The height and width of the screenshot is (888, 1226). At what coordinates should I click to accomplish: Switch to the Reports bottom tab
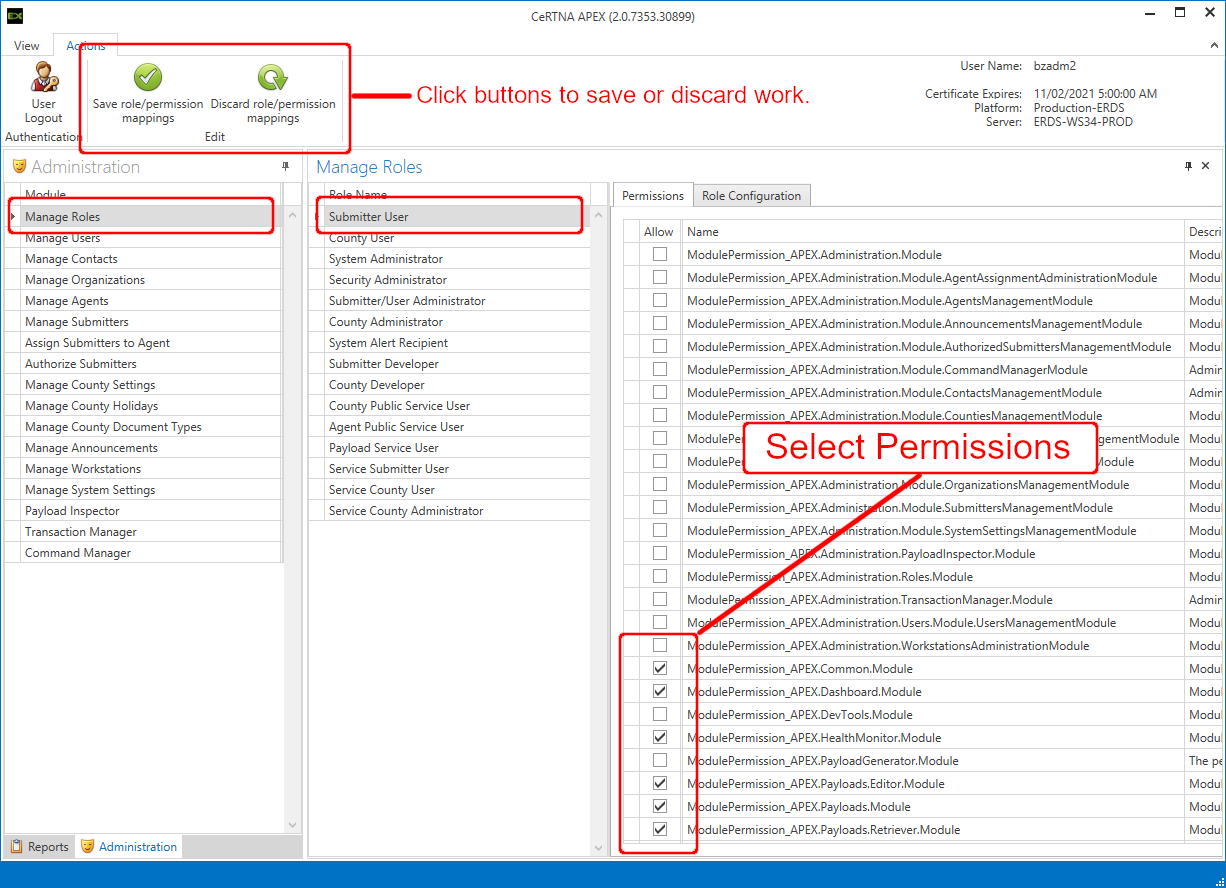point(40,847)
